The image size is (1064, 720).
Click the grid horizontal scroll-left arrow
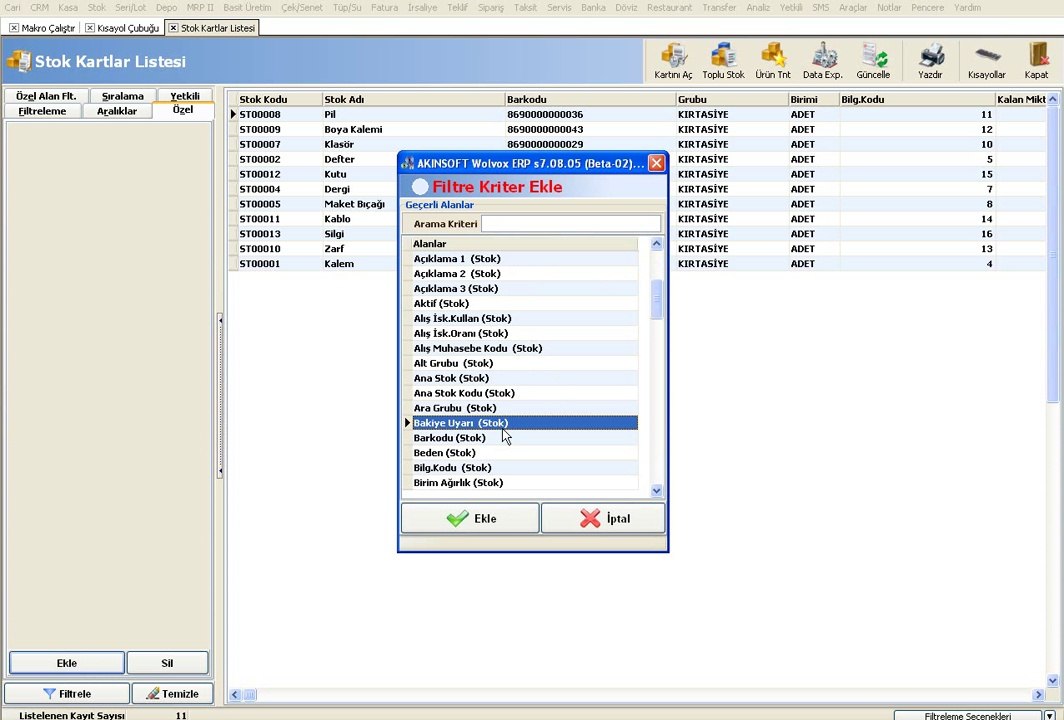click(x=235, y=694)
